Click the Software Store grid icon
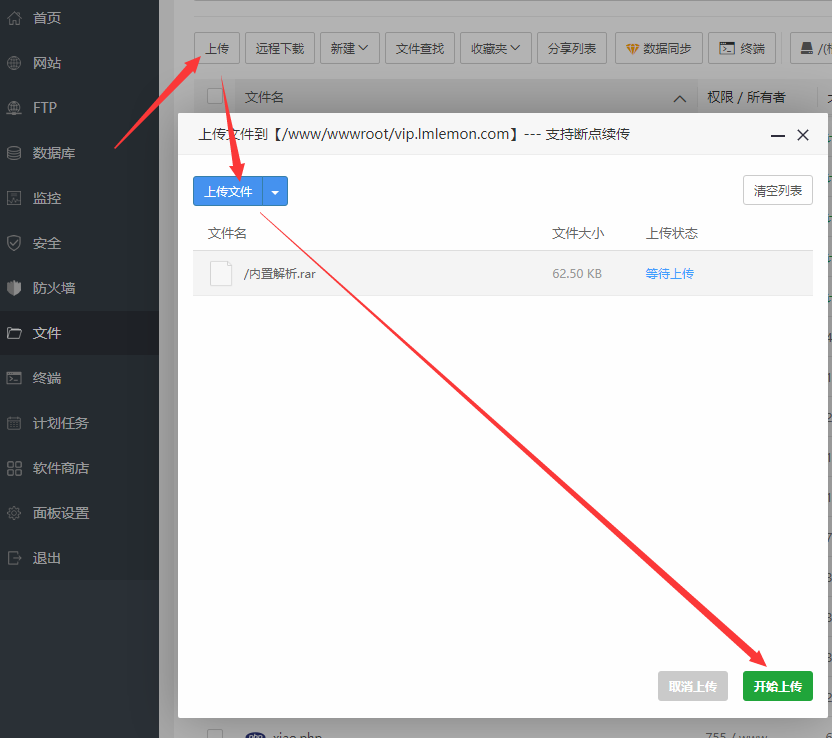The image size is (832, 738). pos(14,468)
